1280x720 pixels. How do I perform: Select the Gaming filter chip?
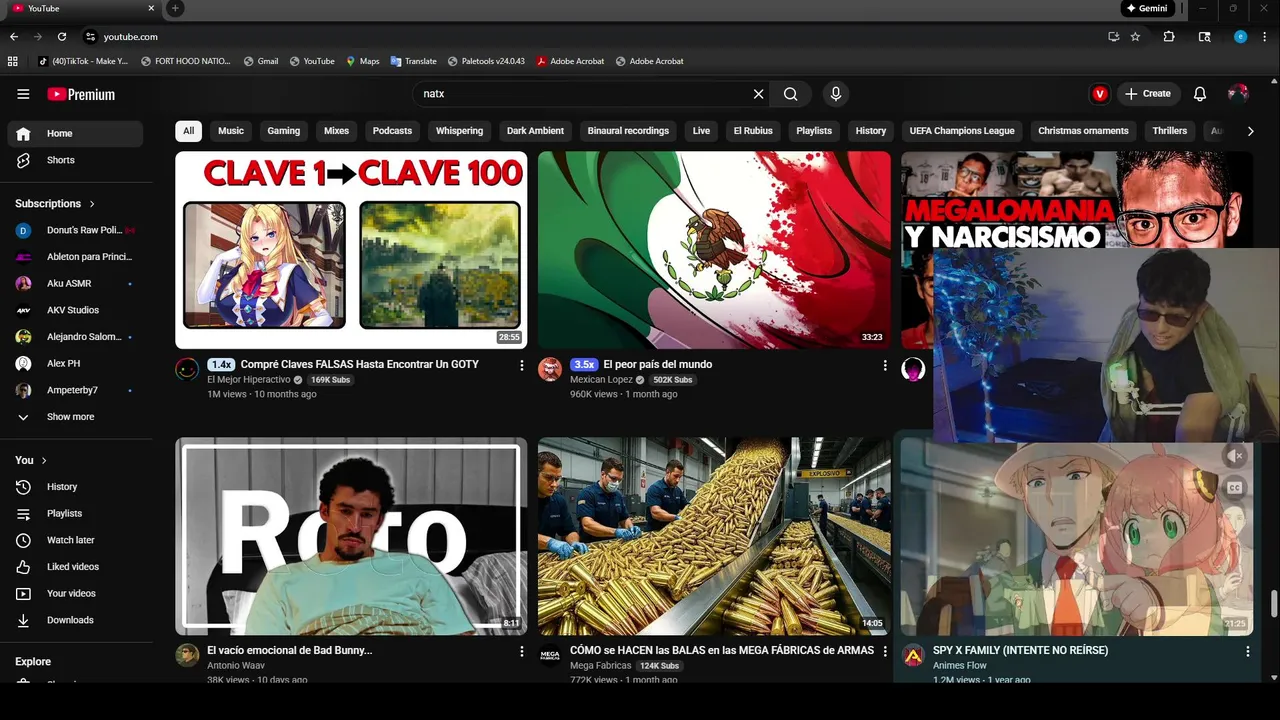point(284,131)
